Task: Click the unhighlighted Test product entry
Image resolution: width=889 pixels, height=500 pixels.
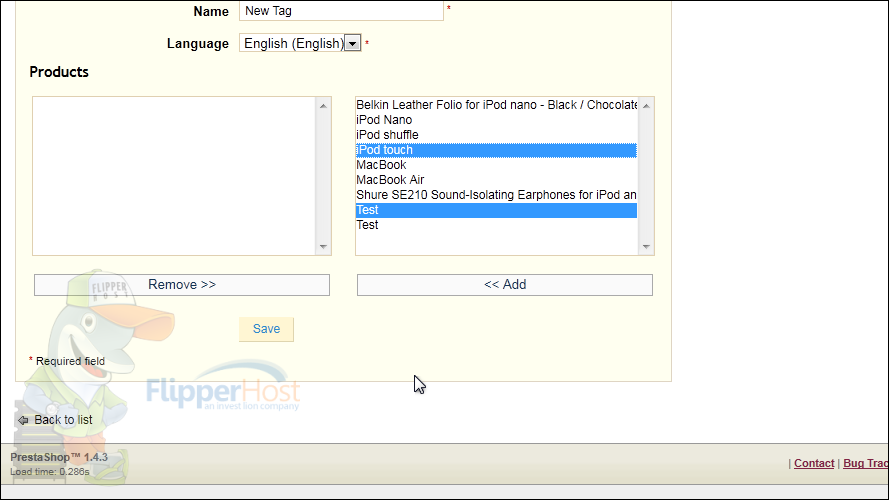Action: coord(496,225)
